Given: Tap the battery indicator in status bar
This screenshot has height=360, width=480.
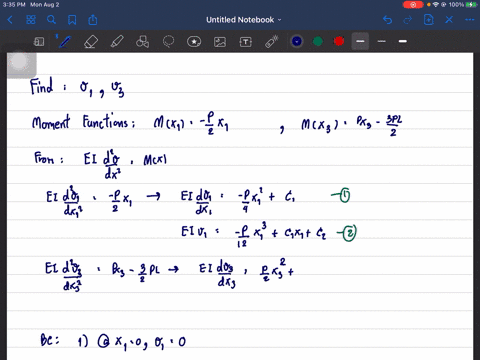Looking at the screenshot, I should coord(472,5).
